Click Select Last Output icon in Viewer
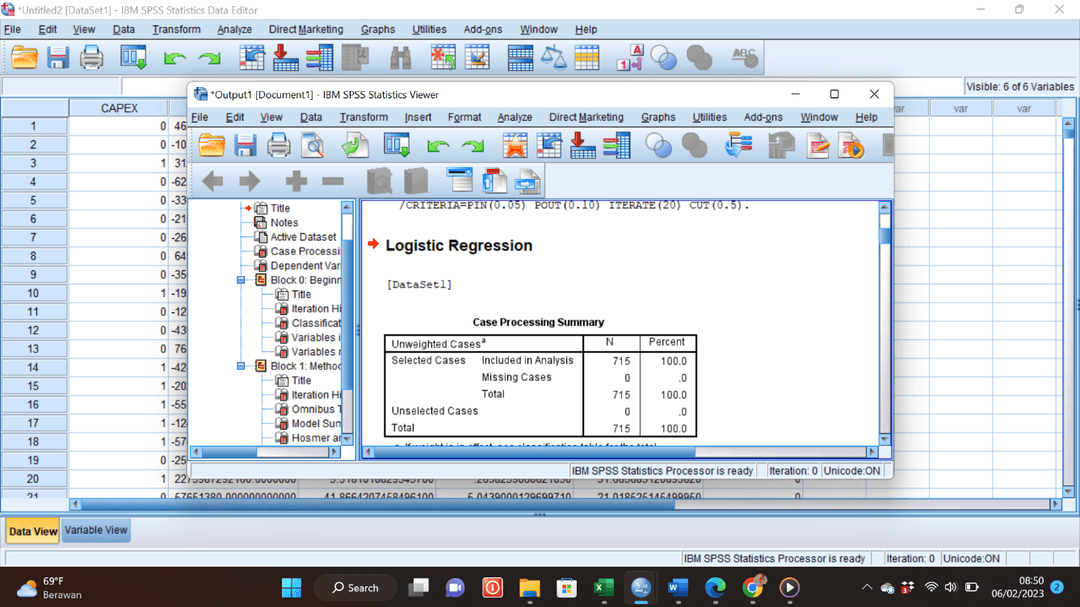The width and height of the screenshot is (1080, 607). [738, 145]
